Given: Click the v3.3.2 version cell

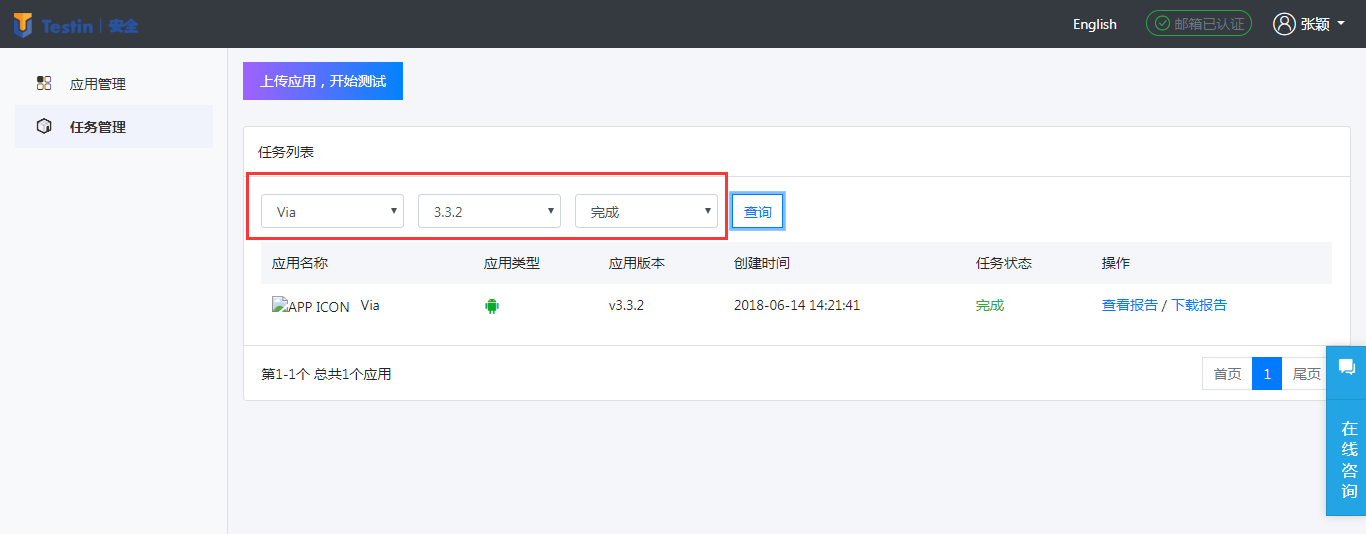Looking at the screenshot, I should pyautogui.click(x=626, y=305).
